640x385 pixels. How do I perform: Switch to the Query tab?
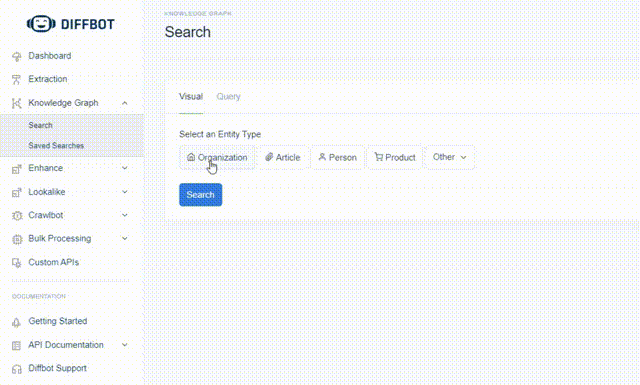tap(228, 97)
